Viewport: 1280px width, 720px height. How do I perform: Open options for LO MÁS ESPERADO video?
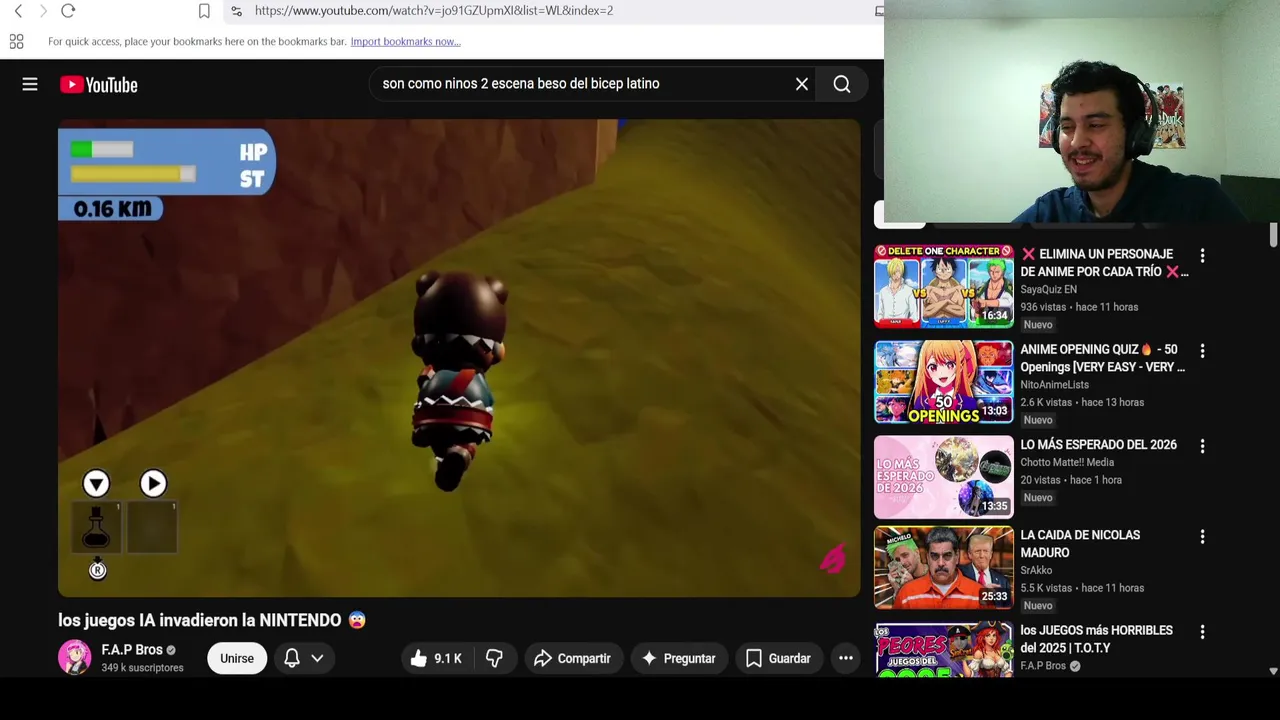[1203, 446]
